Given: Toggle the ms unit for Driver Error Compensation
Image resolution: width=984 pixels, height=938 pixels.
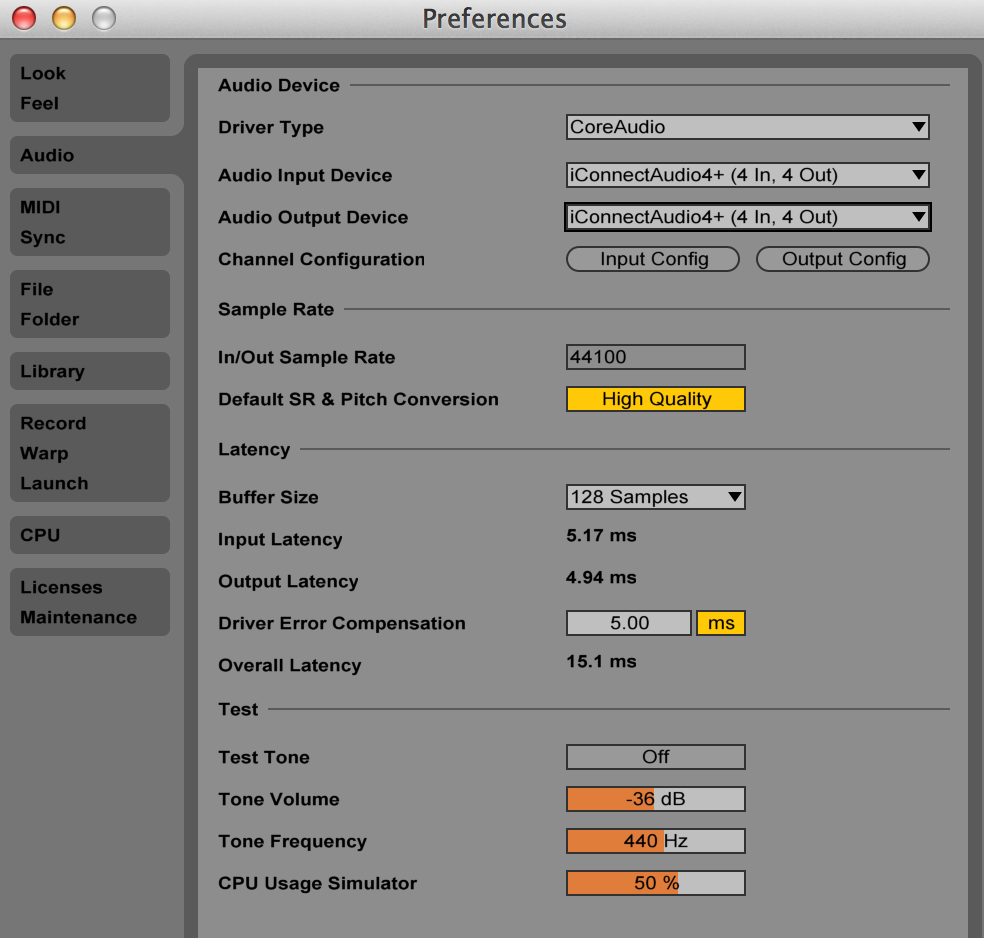Looking at the screenshot, I should [720, 623].
